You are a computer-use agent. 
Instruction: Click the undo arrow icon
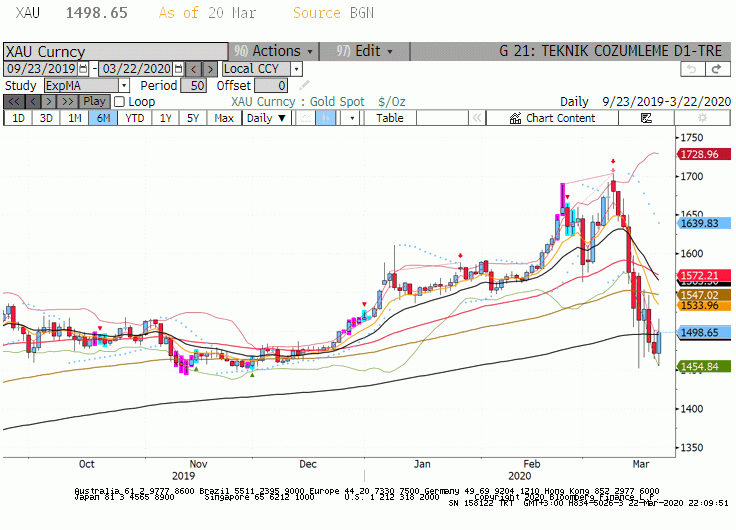tap(692, 69)
